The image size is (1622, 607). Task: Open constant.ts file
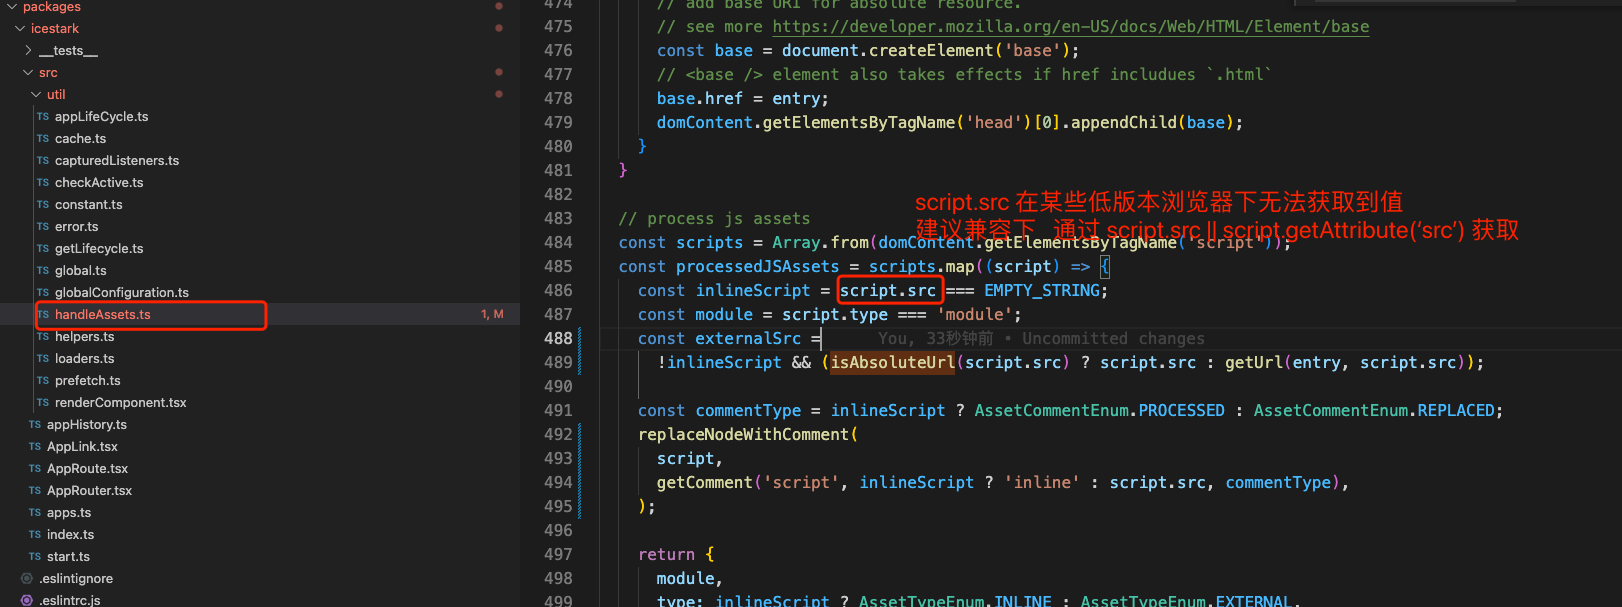(x=89, y=204)
